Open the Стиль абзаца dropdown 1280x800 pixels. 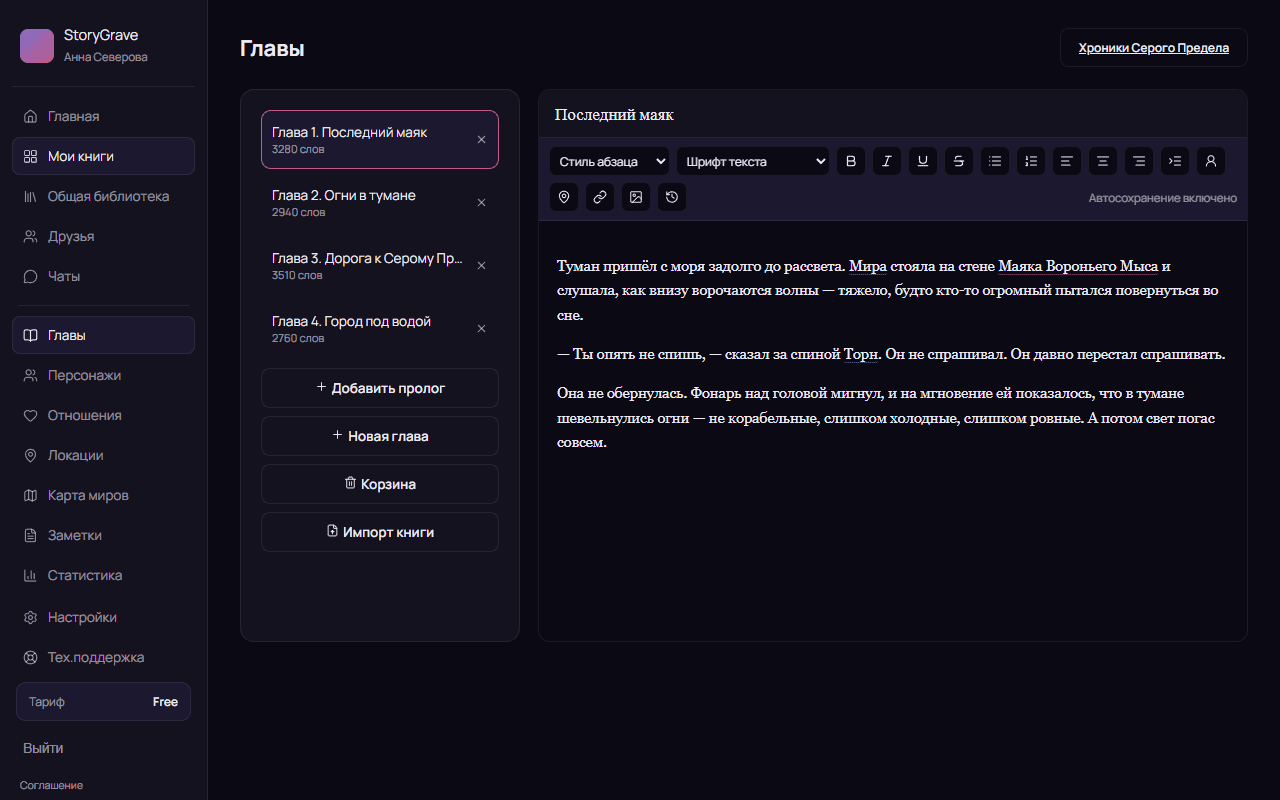click(609, 161)
